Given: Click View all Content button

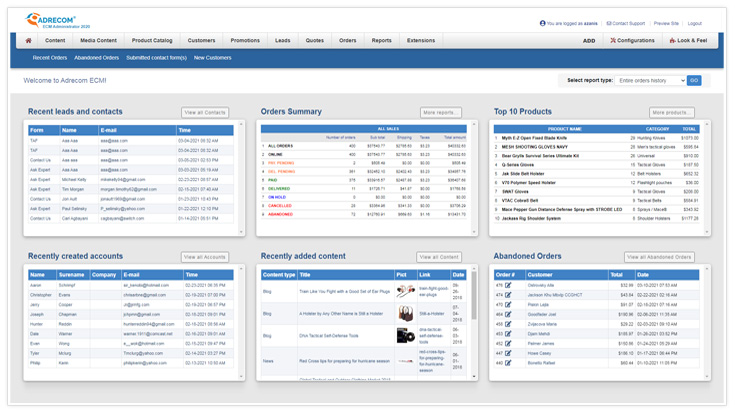Looking at the screenshot, I should 439,257.
